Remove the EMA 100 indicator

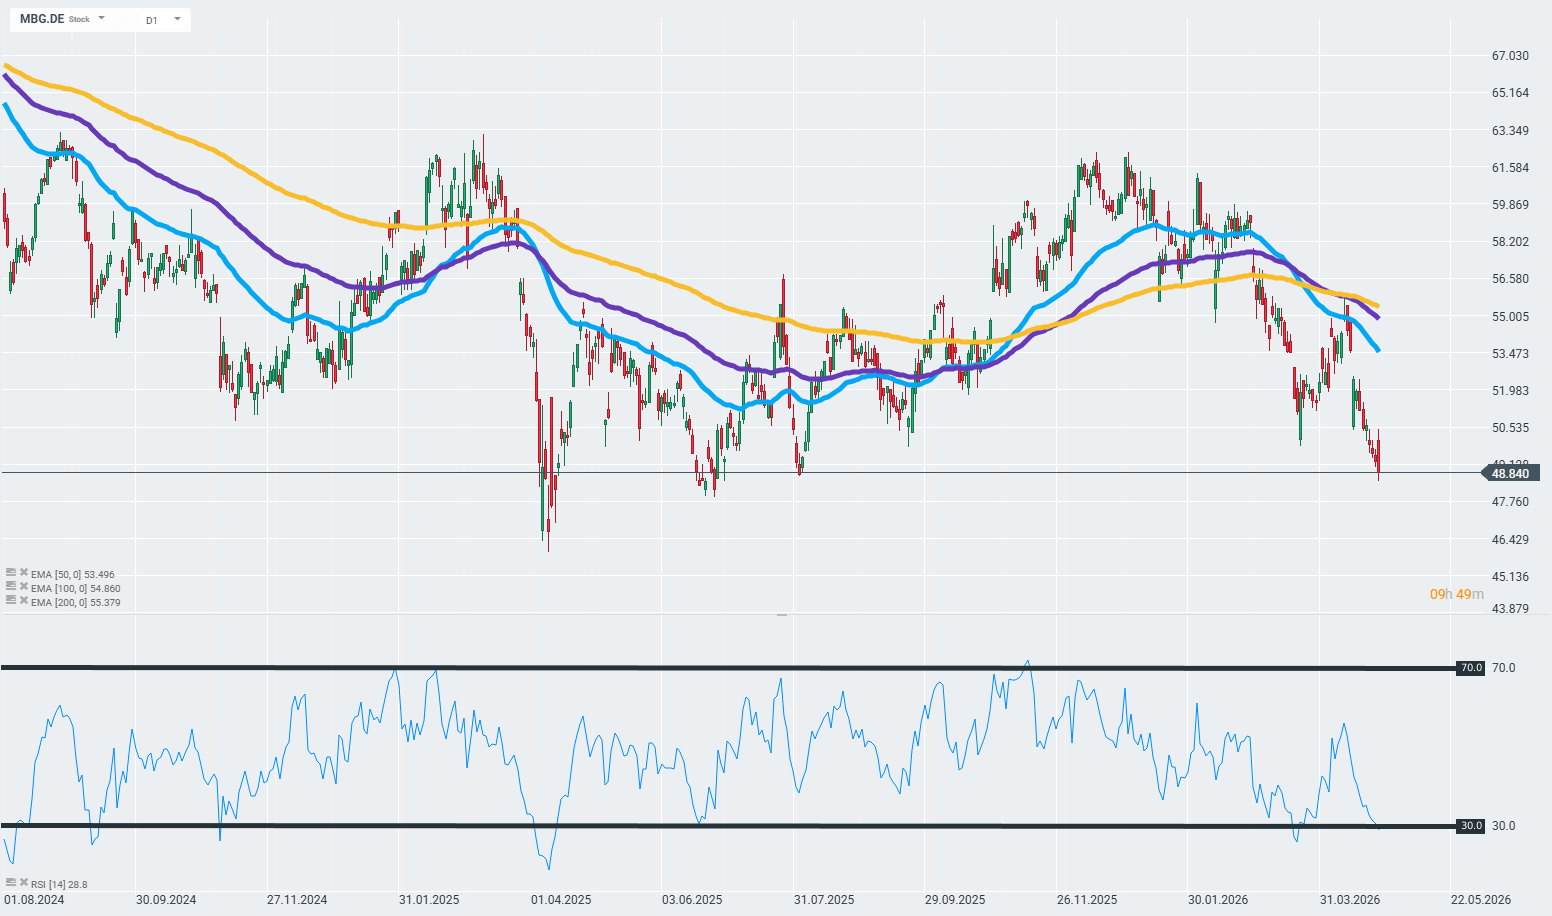(23, 587)
